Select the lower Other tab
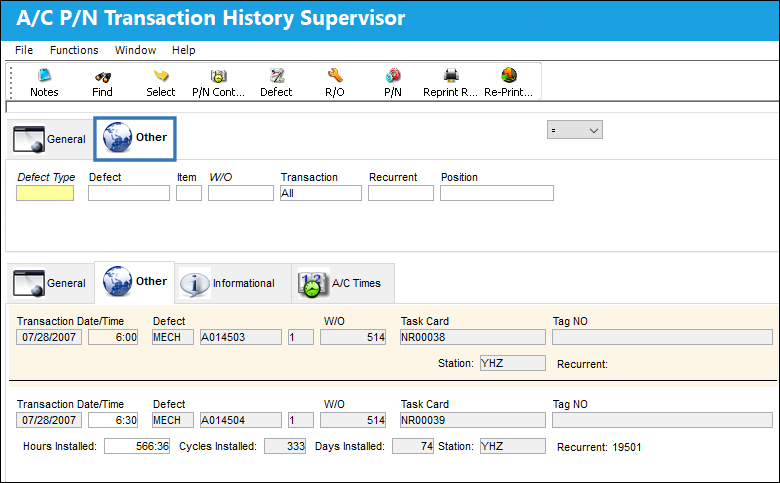Image resolution: width=780 pixels, height=483 pixels. (x=135, y=282)
